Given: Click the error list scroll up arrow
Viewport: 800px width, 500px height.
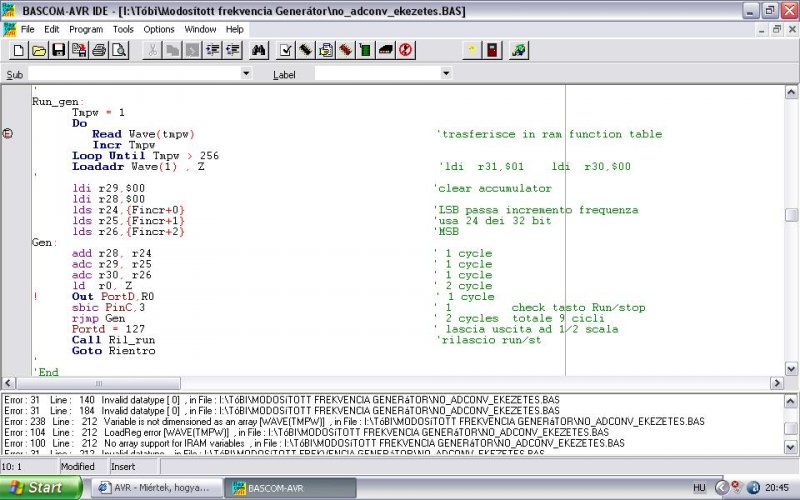Looking at the screenshot, I should (790, 401).
